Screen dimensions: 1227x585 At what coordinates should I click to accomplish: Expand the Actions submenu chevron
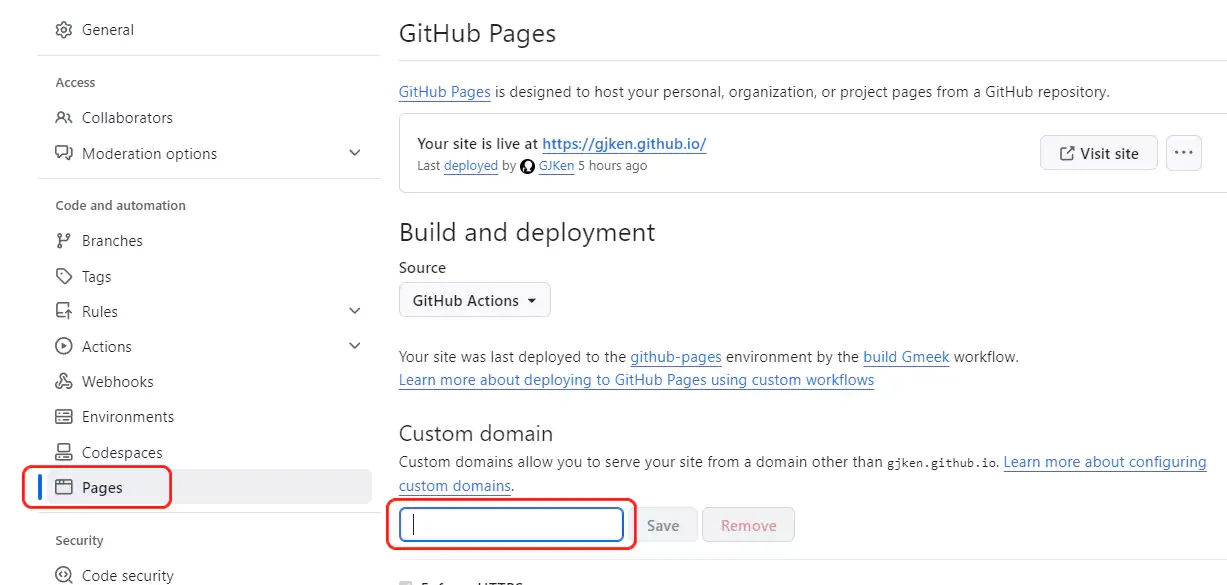(354, 347)
